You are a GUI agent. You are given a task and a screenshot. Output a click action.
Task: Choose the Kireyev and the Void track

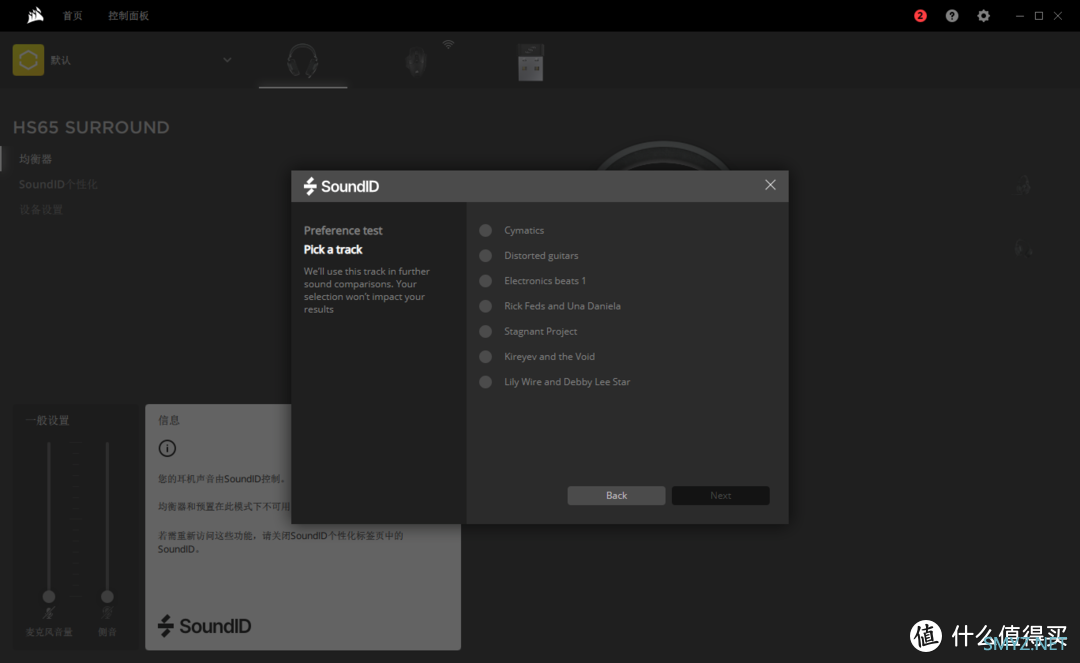click(486, 357)
